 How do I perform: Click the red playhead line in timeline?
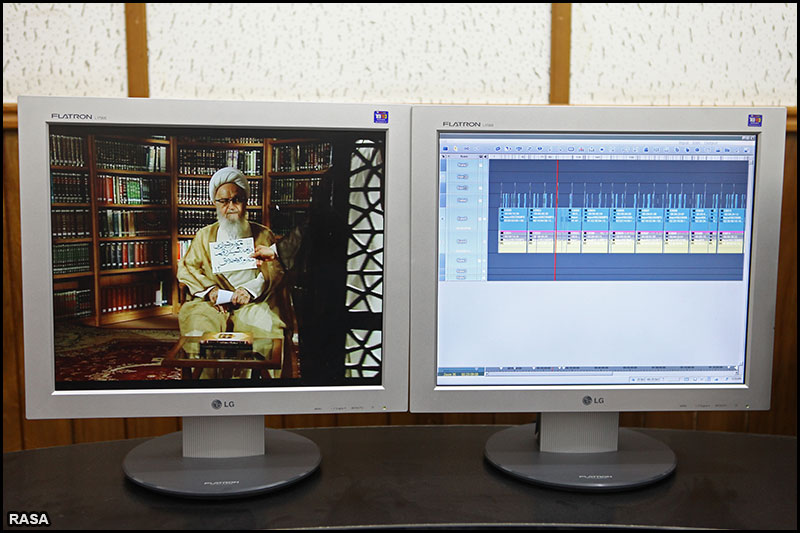tap(556, 219)
